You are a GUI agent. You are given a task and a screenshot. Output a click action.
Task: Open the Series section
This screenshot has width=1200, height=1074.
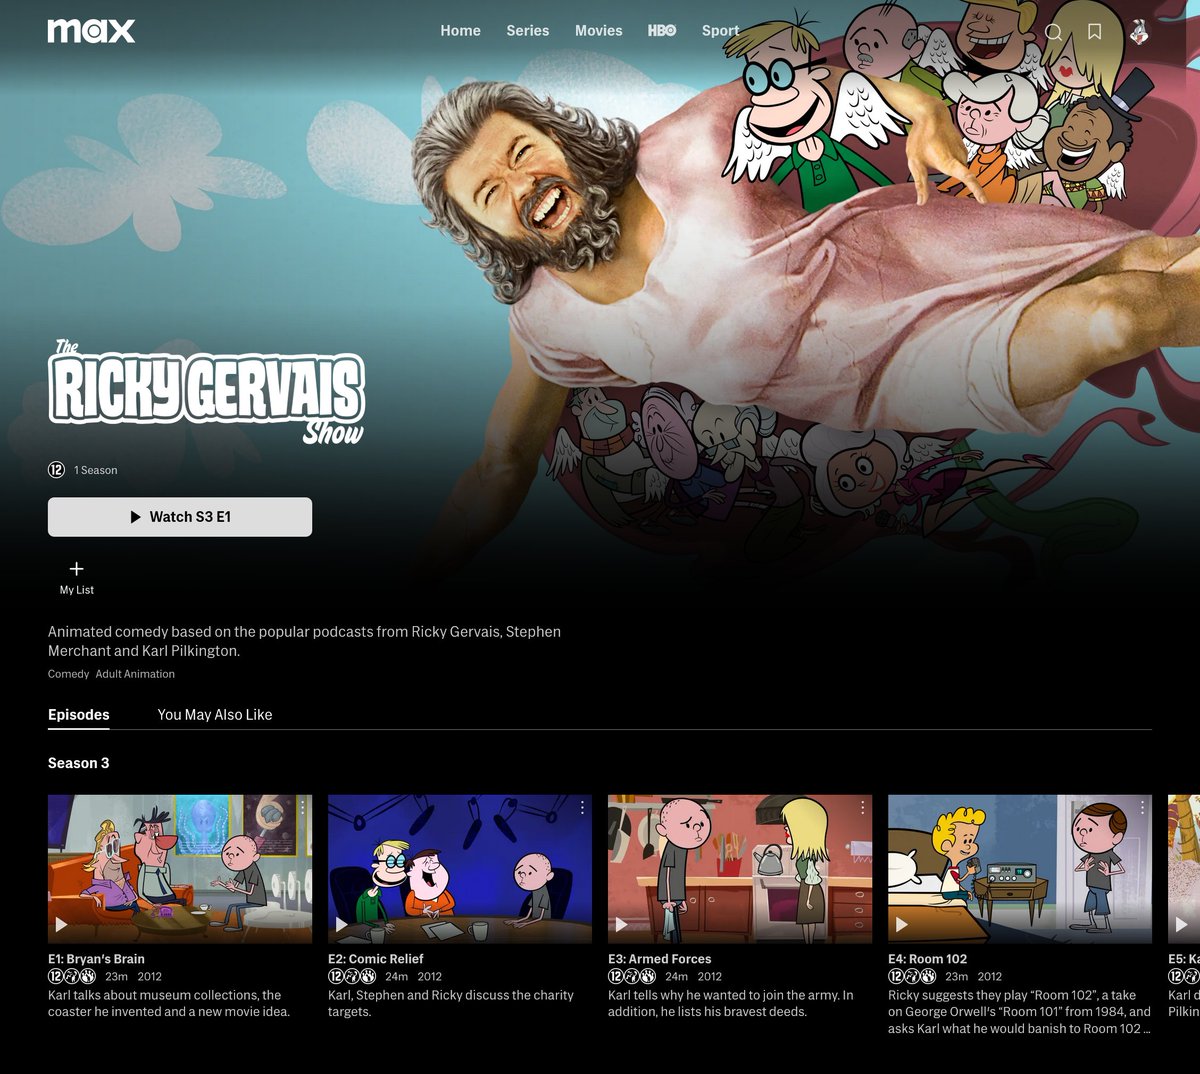[527, 31]
